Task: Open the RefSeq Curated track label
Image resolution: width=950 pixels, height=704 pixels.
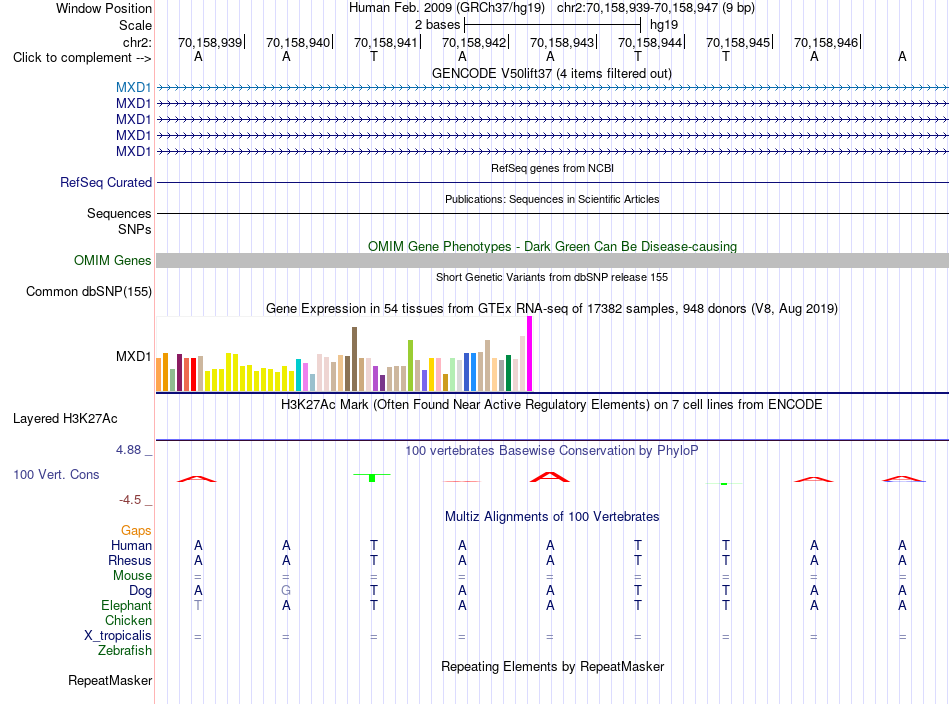Action: point(106,182)
